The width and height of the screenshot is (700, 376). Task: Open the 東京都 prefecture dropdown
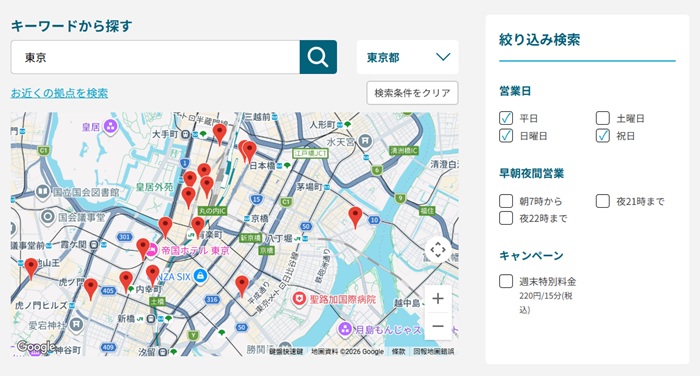407,57
